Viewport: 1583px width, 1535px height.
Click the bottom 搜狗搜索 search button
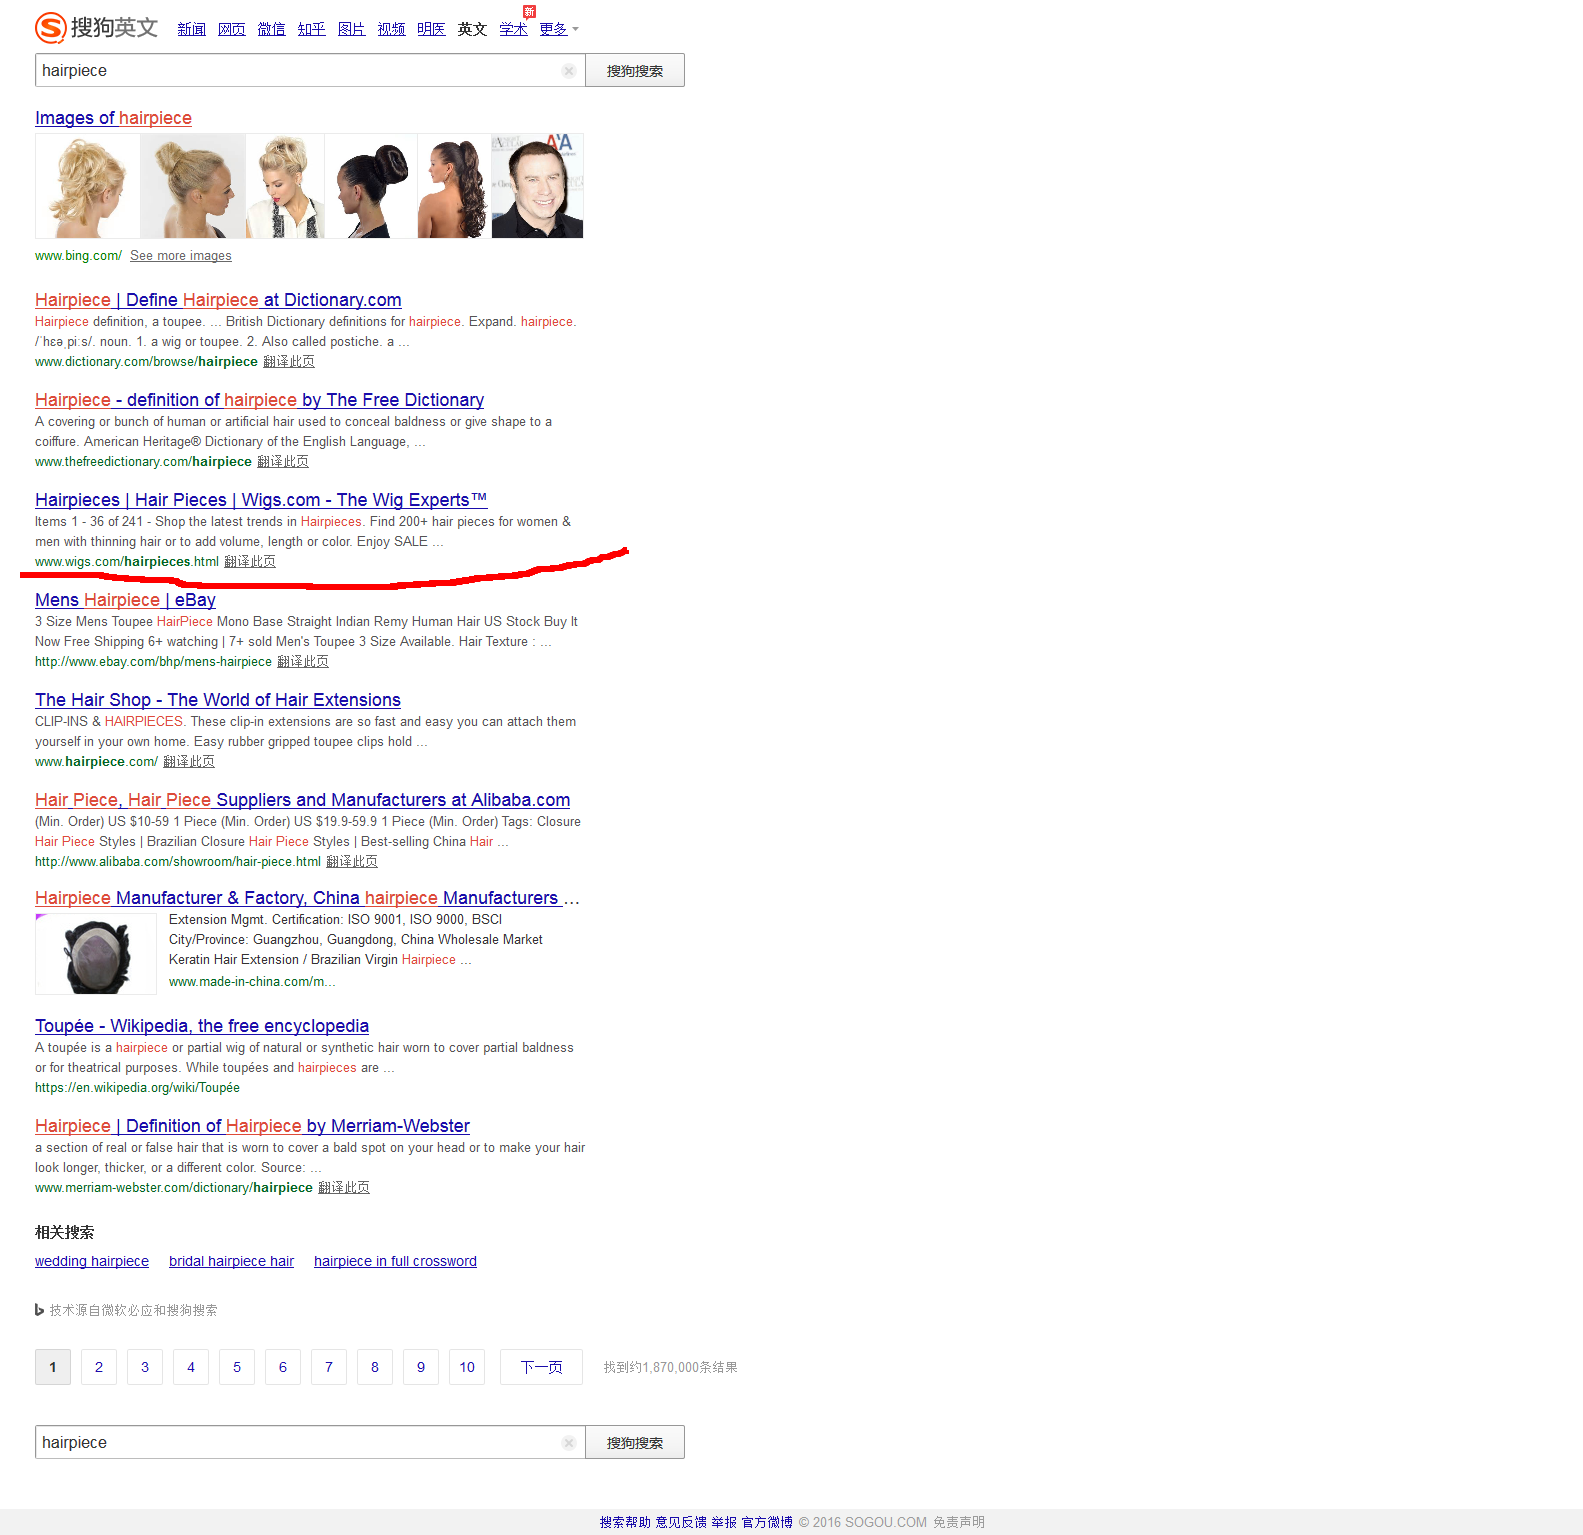(x=635, y=1443)
